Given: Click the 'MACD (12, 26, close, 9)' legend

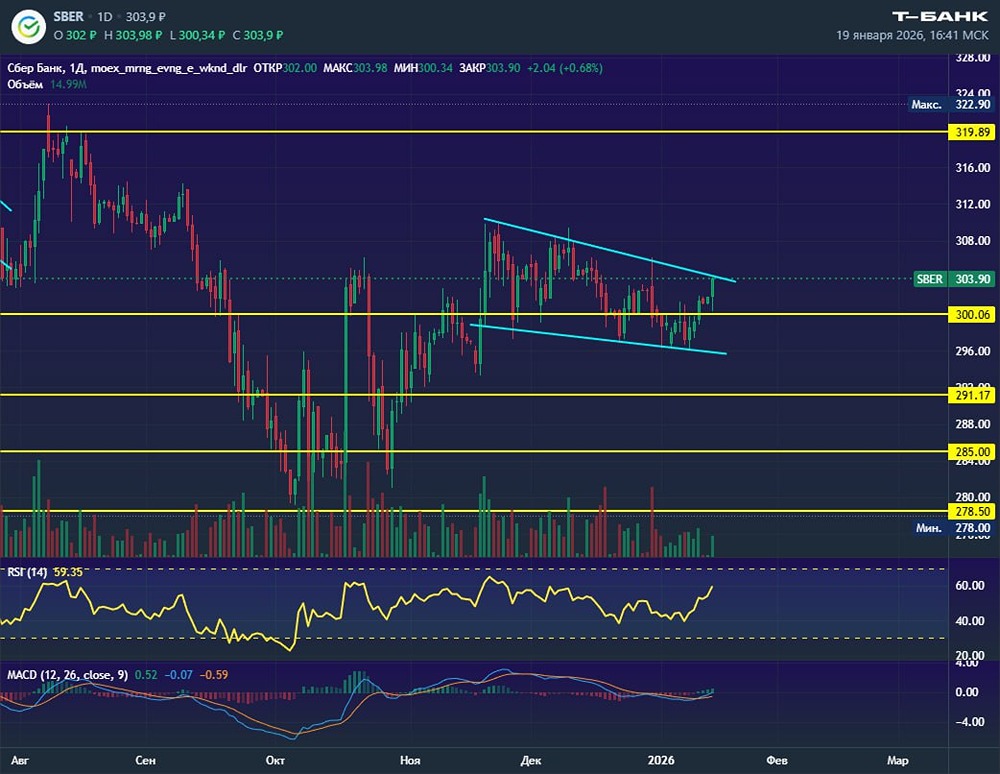Looking at the screenshot, I should point(68,675).
